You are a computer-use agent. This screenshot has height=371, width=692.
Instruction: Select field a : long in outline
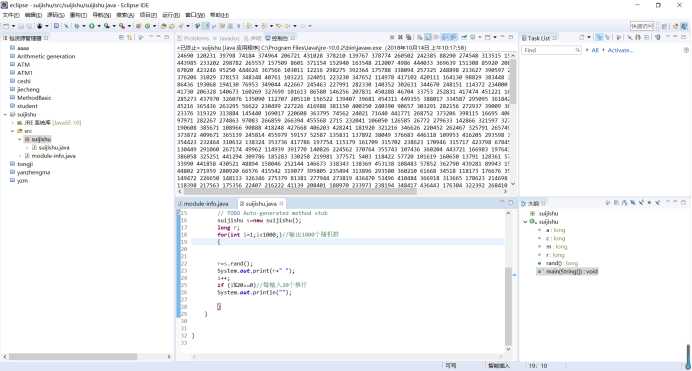pos(555,230)
